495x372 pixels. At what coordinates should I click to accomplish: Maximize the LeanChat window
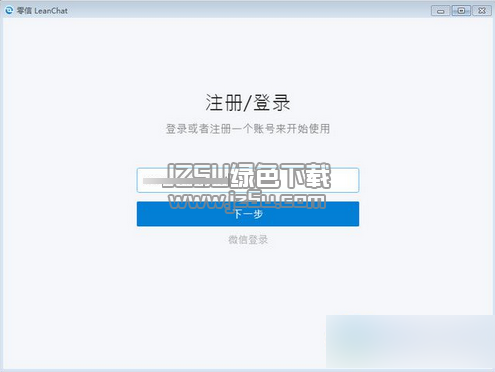[x=461, y=11]
